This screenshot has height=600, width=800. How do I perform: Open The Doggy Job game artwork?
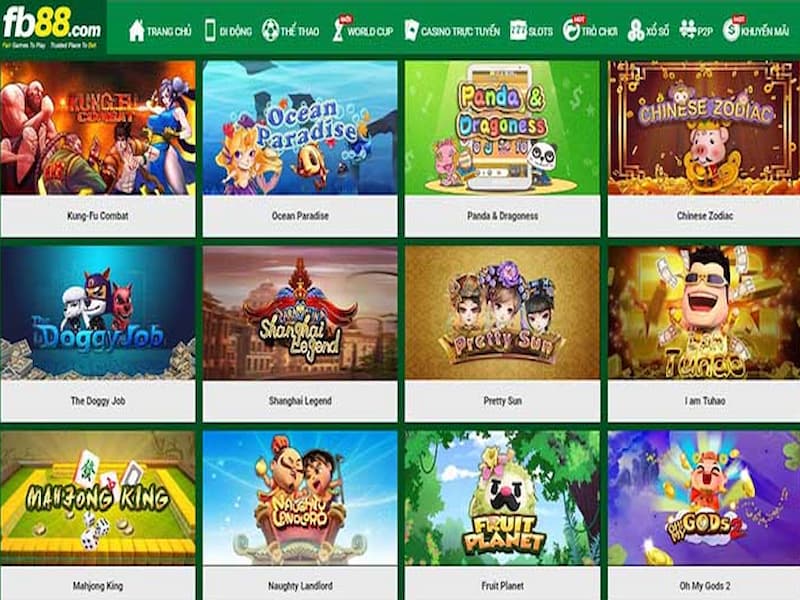(x=97, y=313)
